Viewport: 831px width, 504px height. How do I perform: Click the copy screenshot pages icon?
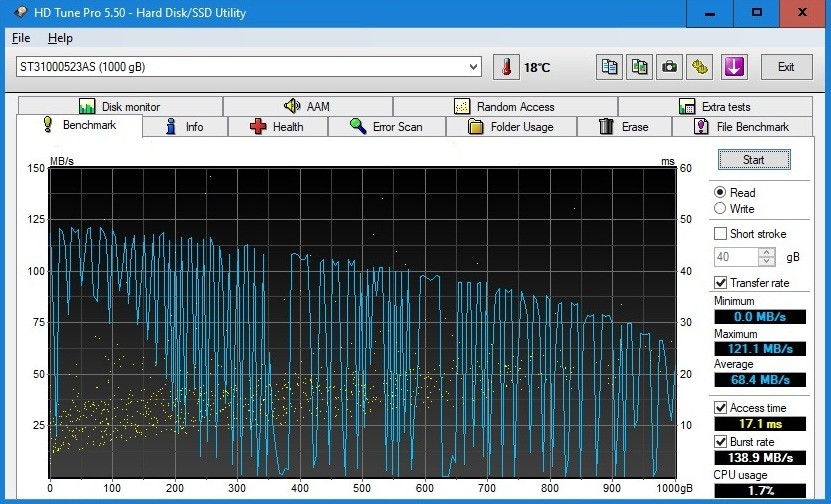coord(639,67)
